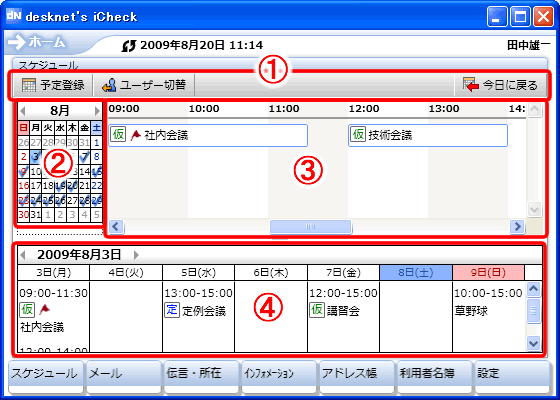Click the timeline horizontal scrollbar thumb
The height and width of the screenshot is (400, 560).
(x=311, y=226)
